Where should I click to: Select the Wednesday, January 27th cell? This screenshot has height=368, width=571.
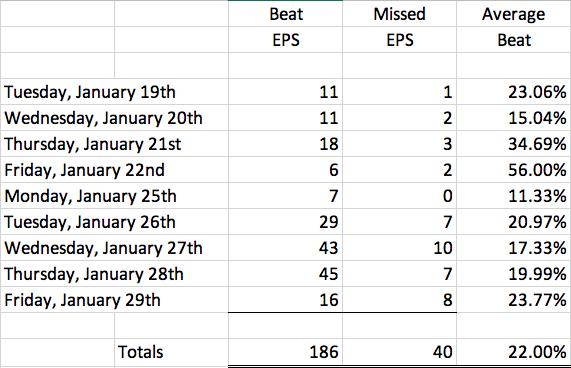coord(114,248)
